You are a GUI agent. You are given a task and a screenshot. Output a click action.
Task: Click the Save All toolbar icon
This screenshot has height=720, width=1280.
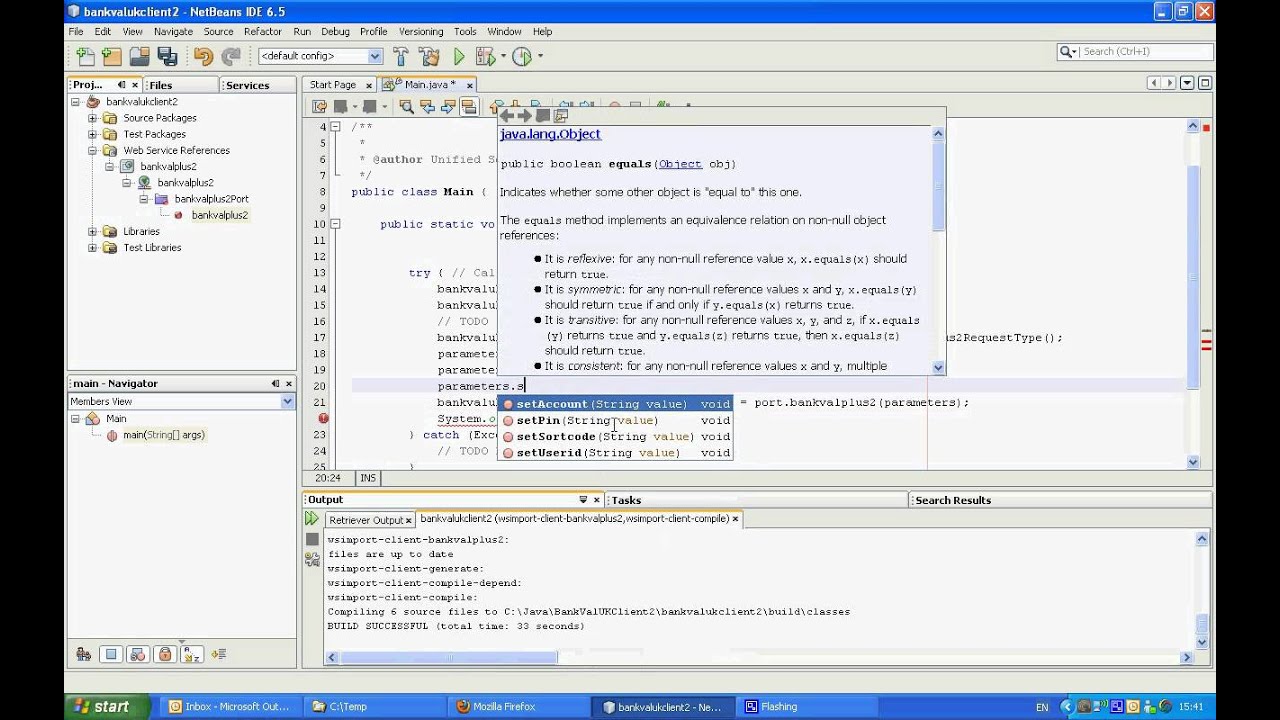[x=167, y=57]
